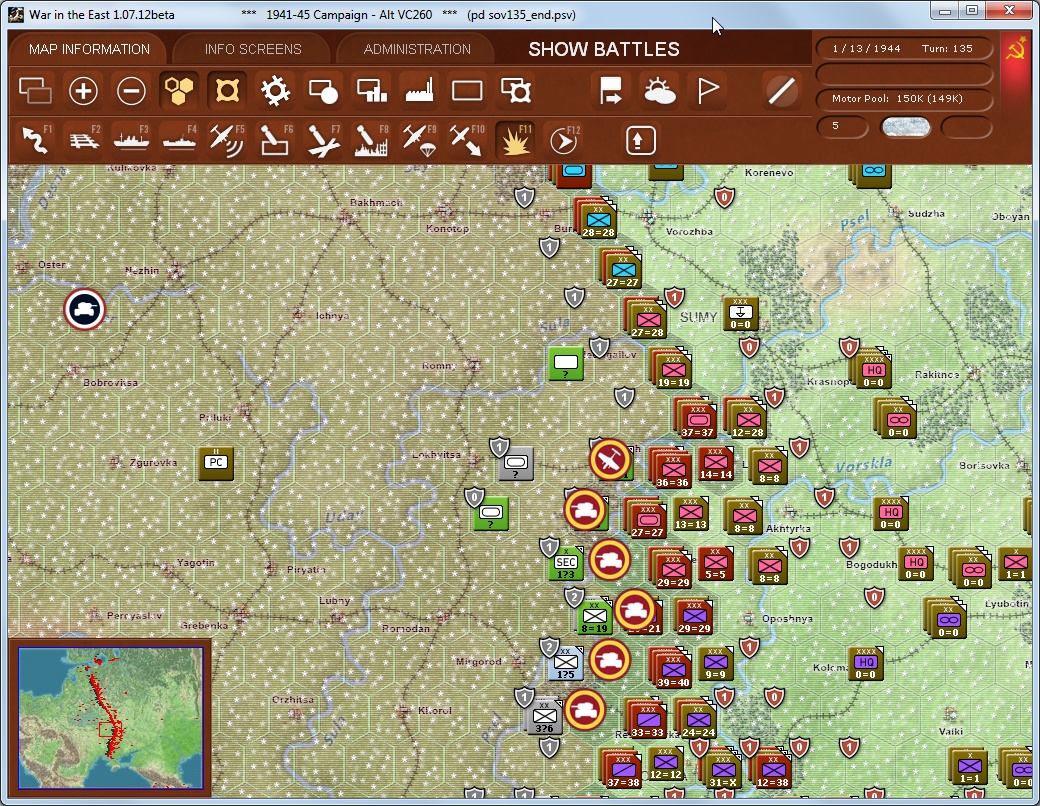Click the gear-shaped fort levels icon

pos(275,91)
